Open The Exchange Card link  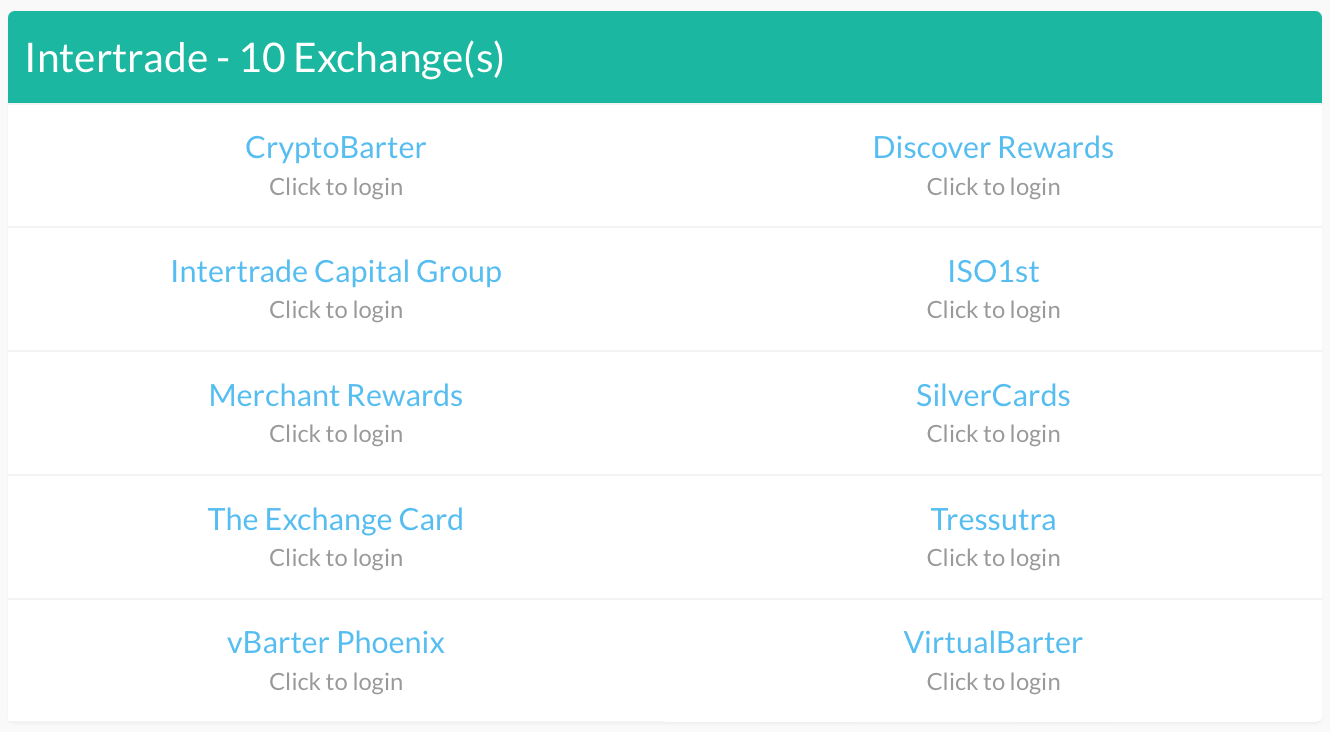click(x=336, y=520)
